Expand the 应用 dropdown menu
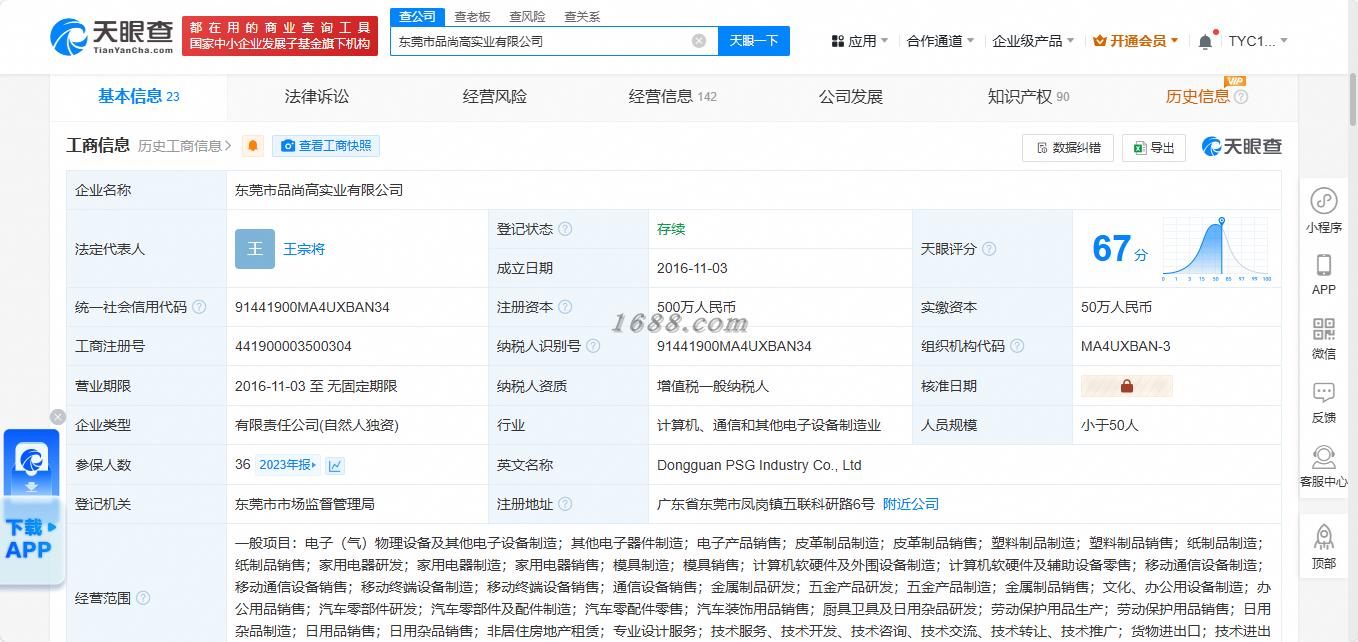The image size is (1358, 642). point(860,41)
